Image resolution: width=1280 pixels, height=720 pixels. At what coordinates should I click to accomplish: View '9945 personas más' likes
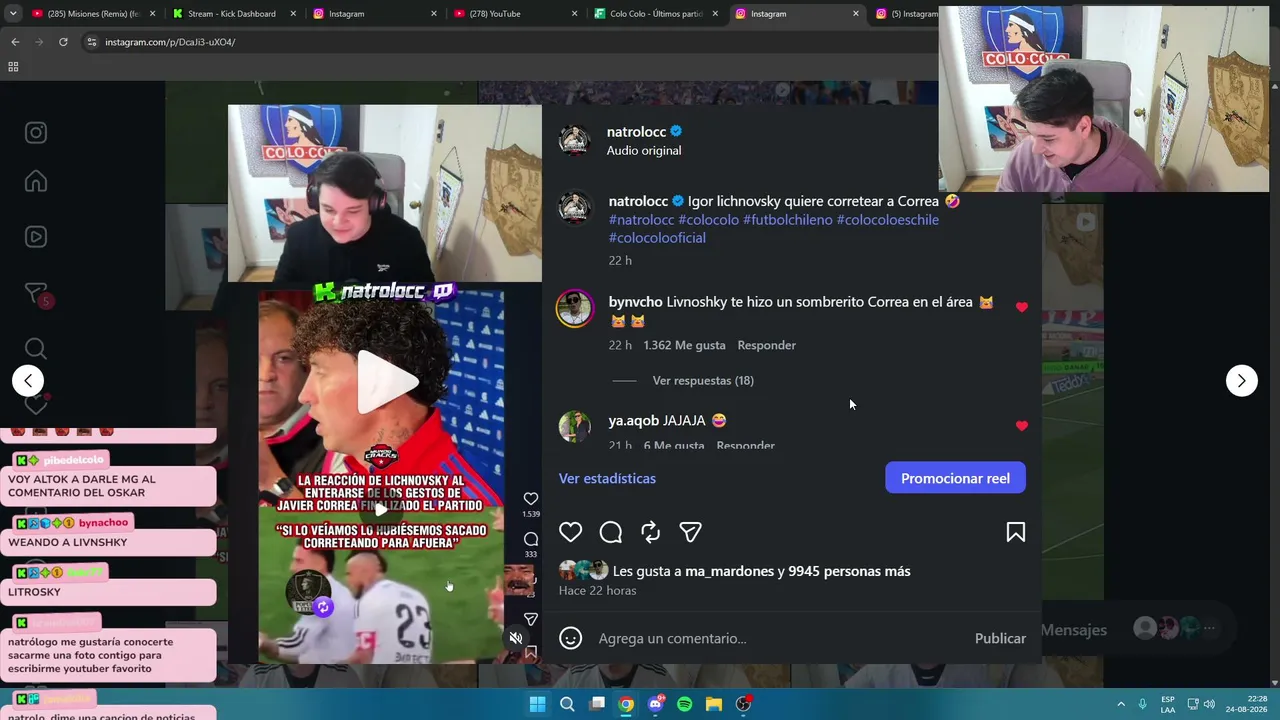click(x=849, y=571)
